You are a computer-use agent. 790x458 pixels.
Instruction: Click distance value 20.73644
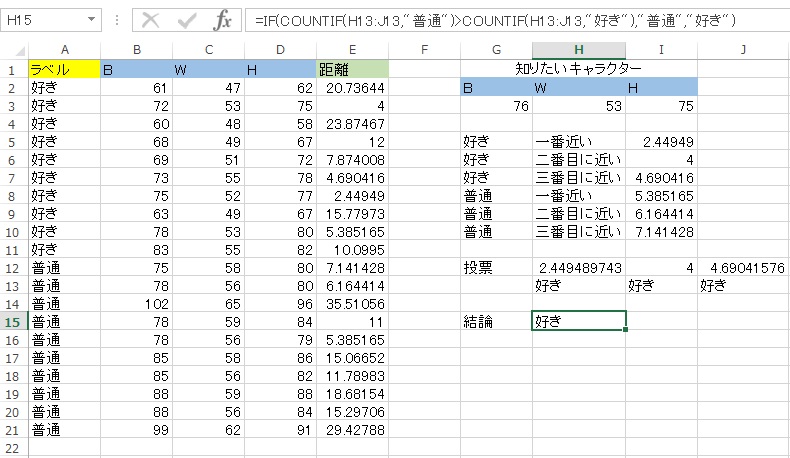pyautogui.click(x=352, y=88)
